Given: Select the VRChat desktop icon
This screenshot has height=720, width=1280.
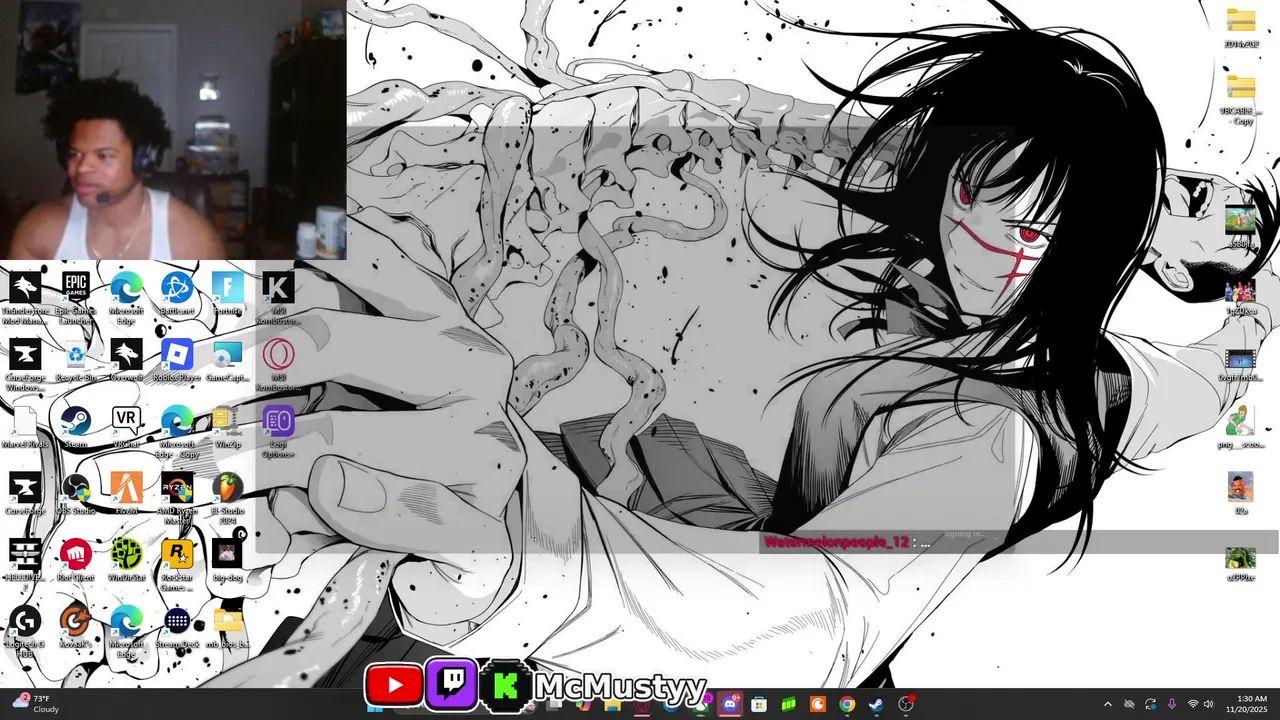Looking at the screenshot, I should pyautogui.click(x=127, y=427).
